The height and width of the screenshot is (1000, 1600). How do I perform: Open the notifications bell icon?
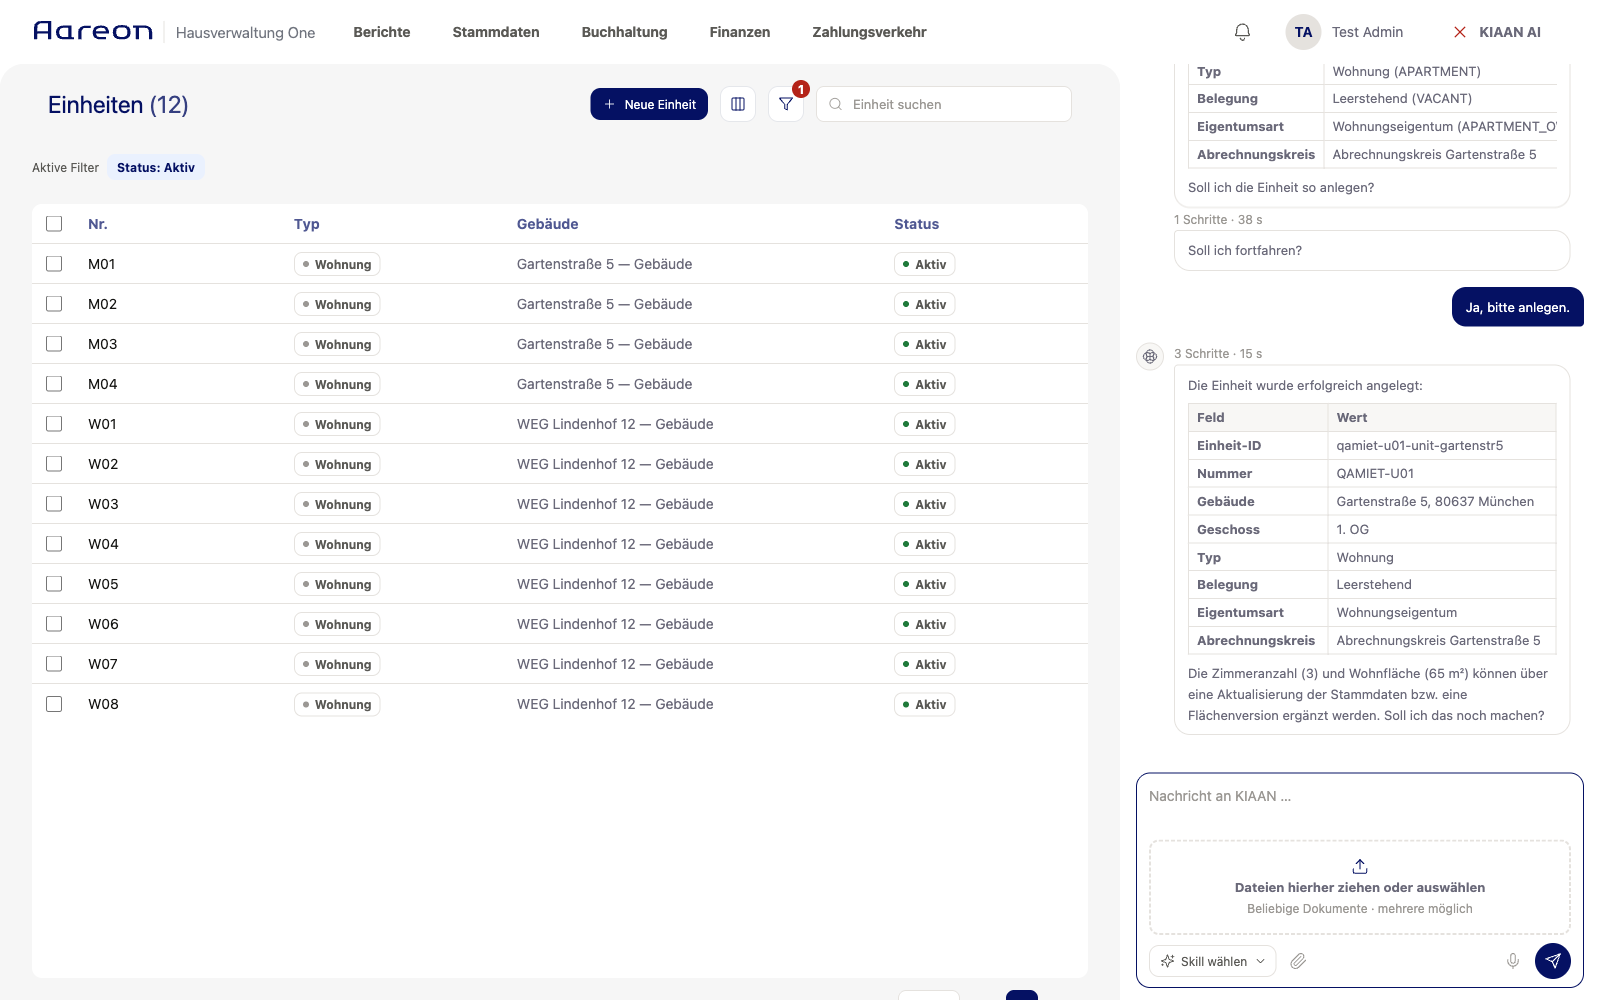pyautogui.click(x=1242, y=32)
